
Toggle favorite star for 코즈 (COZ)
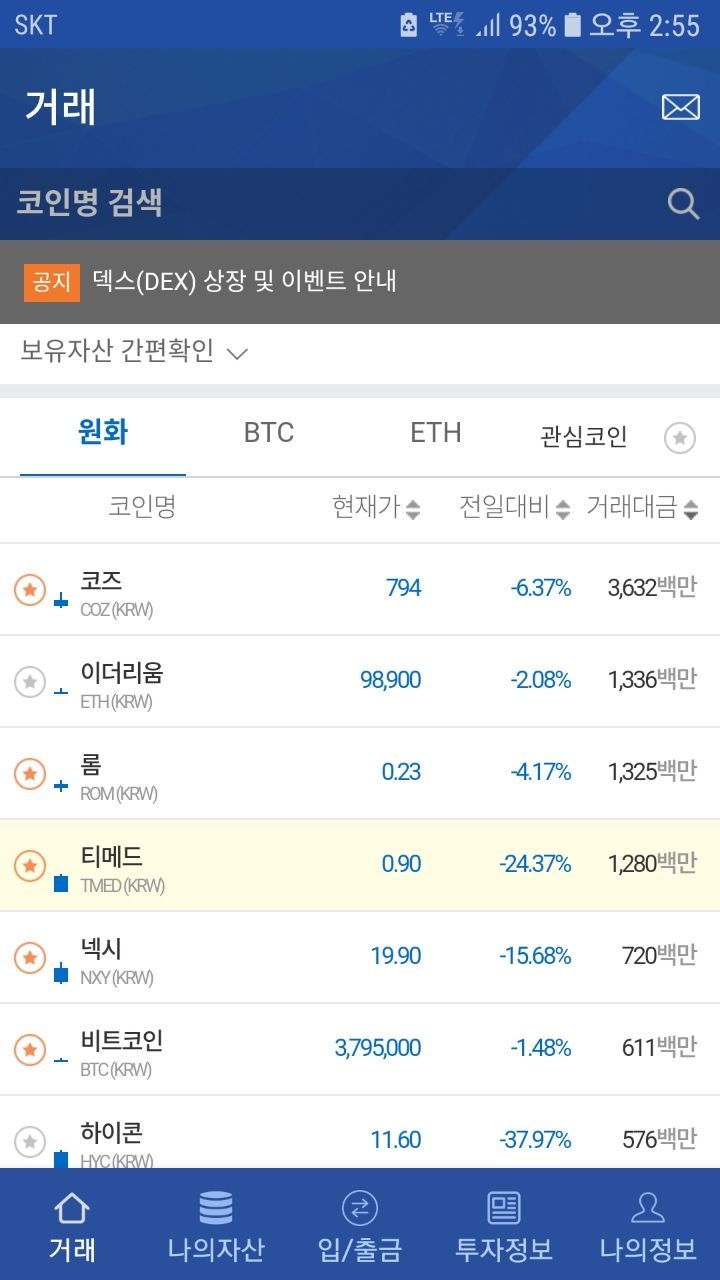pos(30,587)
